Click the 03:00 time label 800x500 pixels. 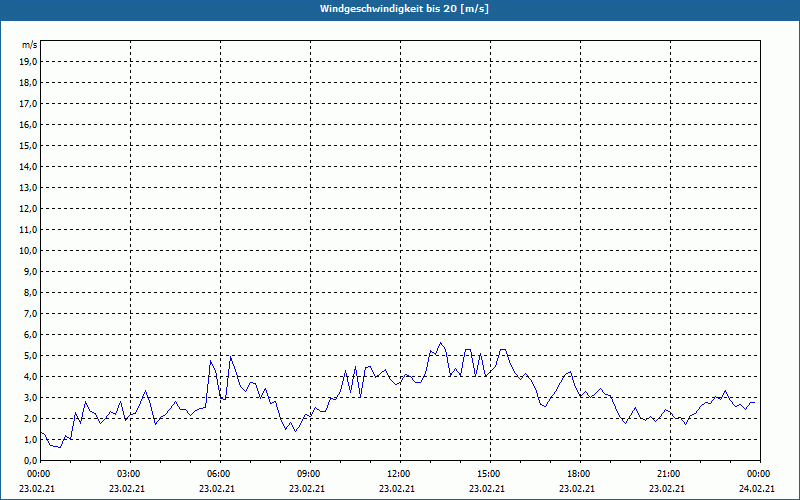(128, 474)
